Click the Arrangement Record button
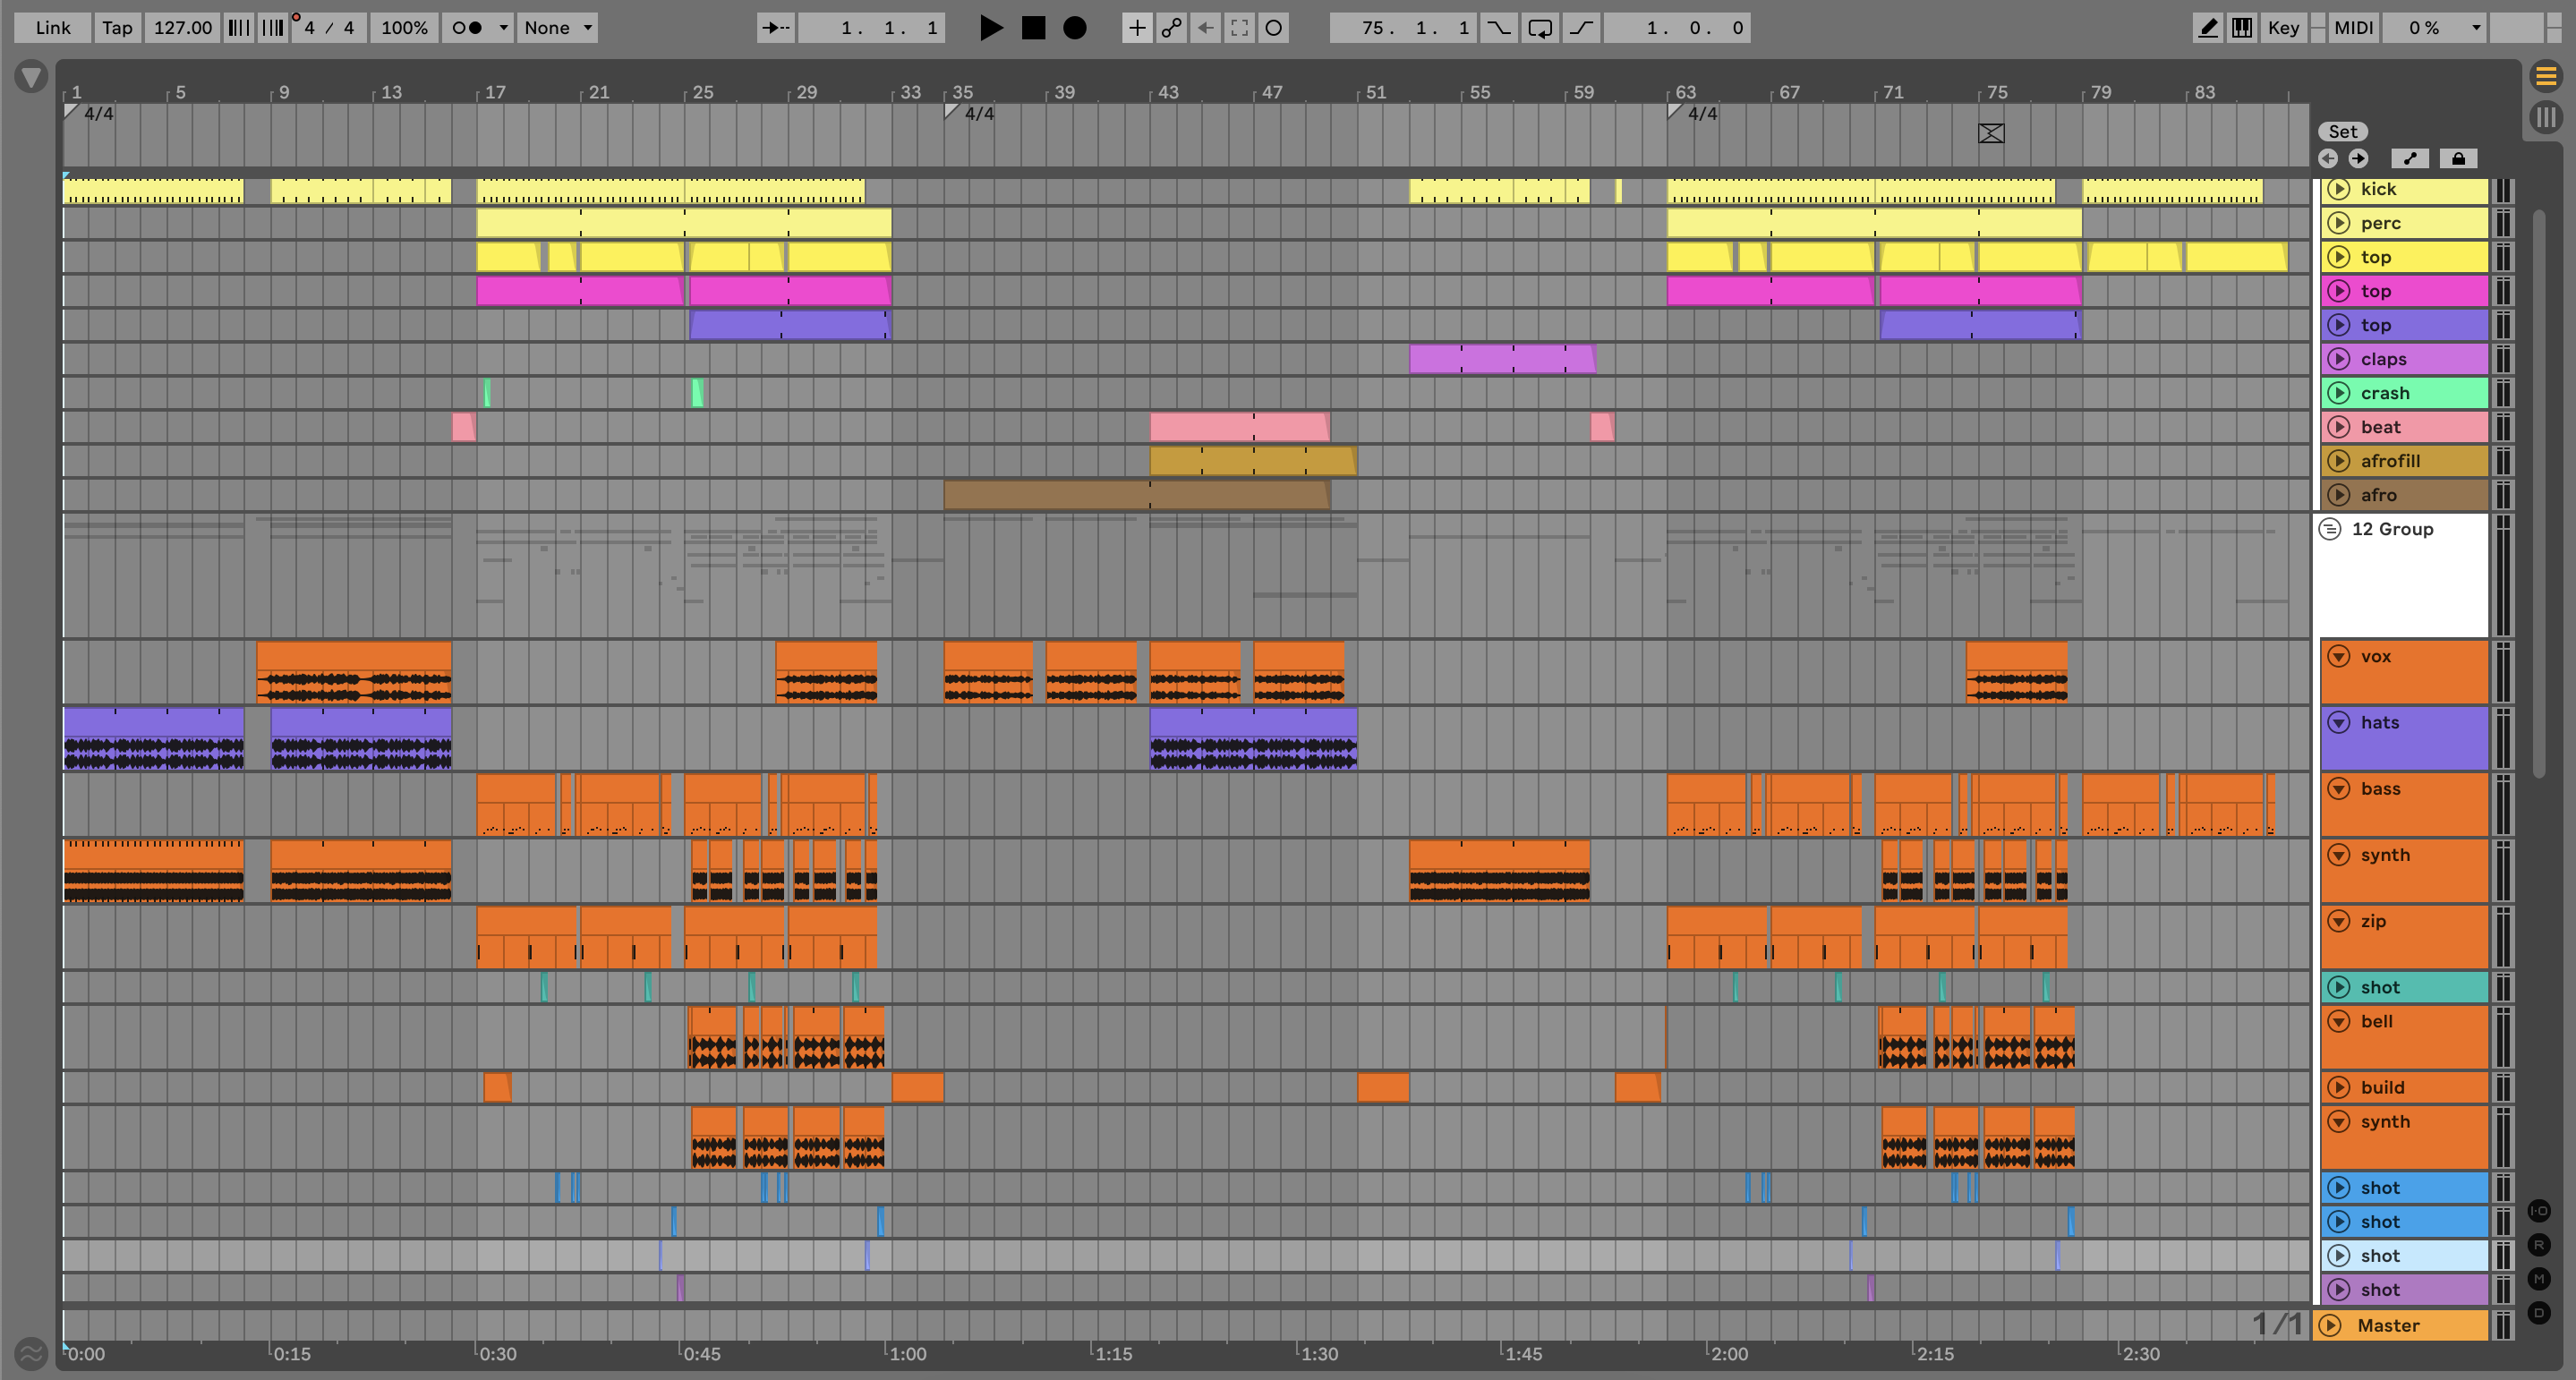The height and width of the screenshot is (1380, 2576). (1075, 28)
